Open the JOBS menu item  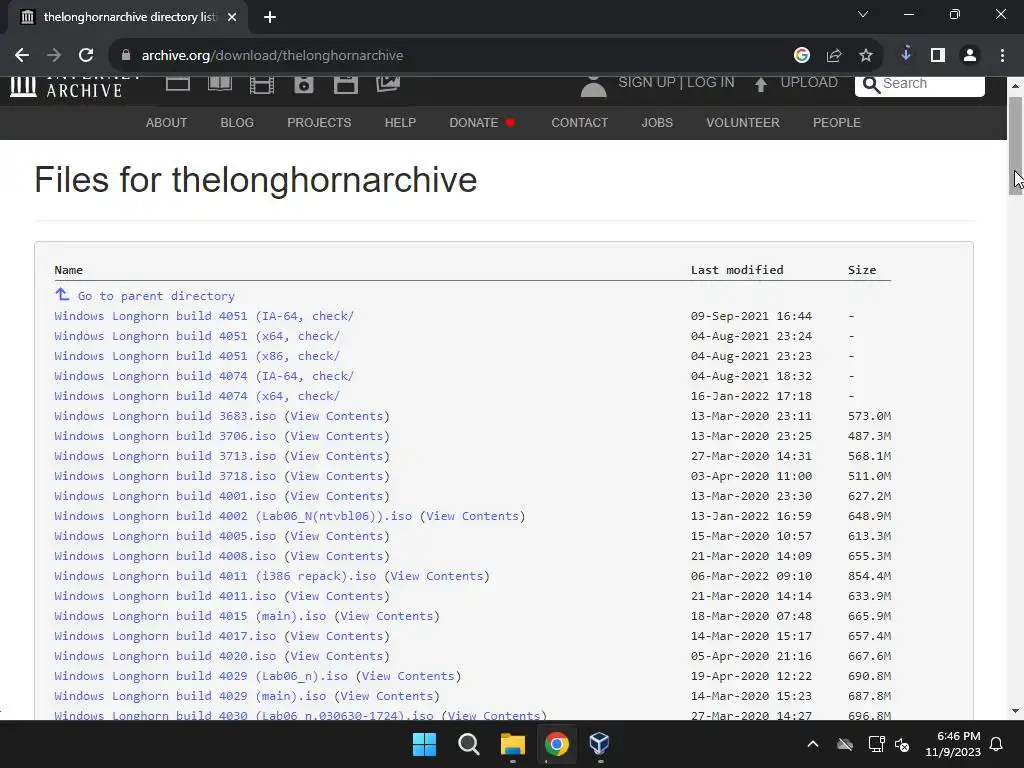coord(657,123)
